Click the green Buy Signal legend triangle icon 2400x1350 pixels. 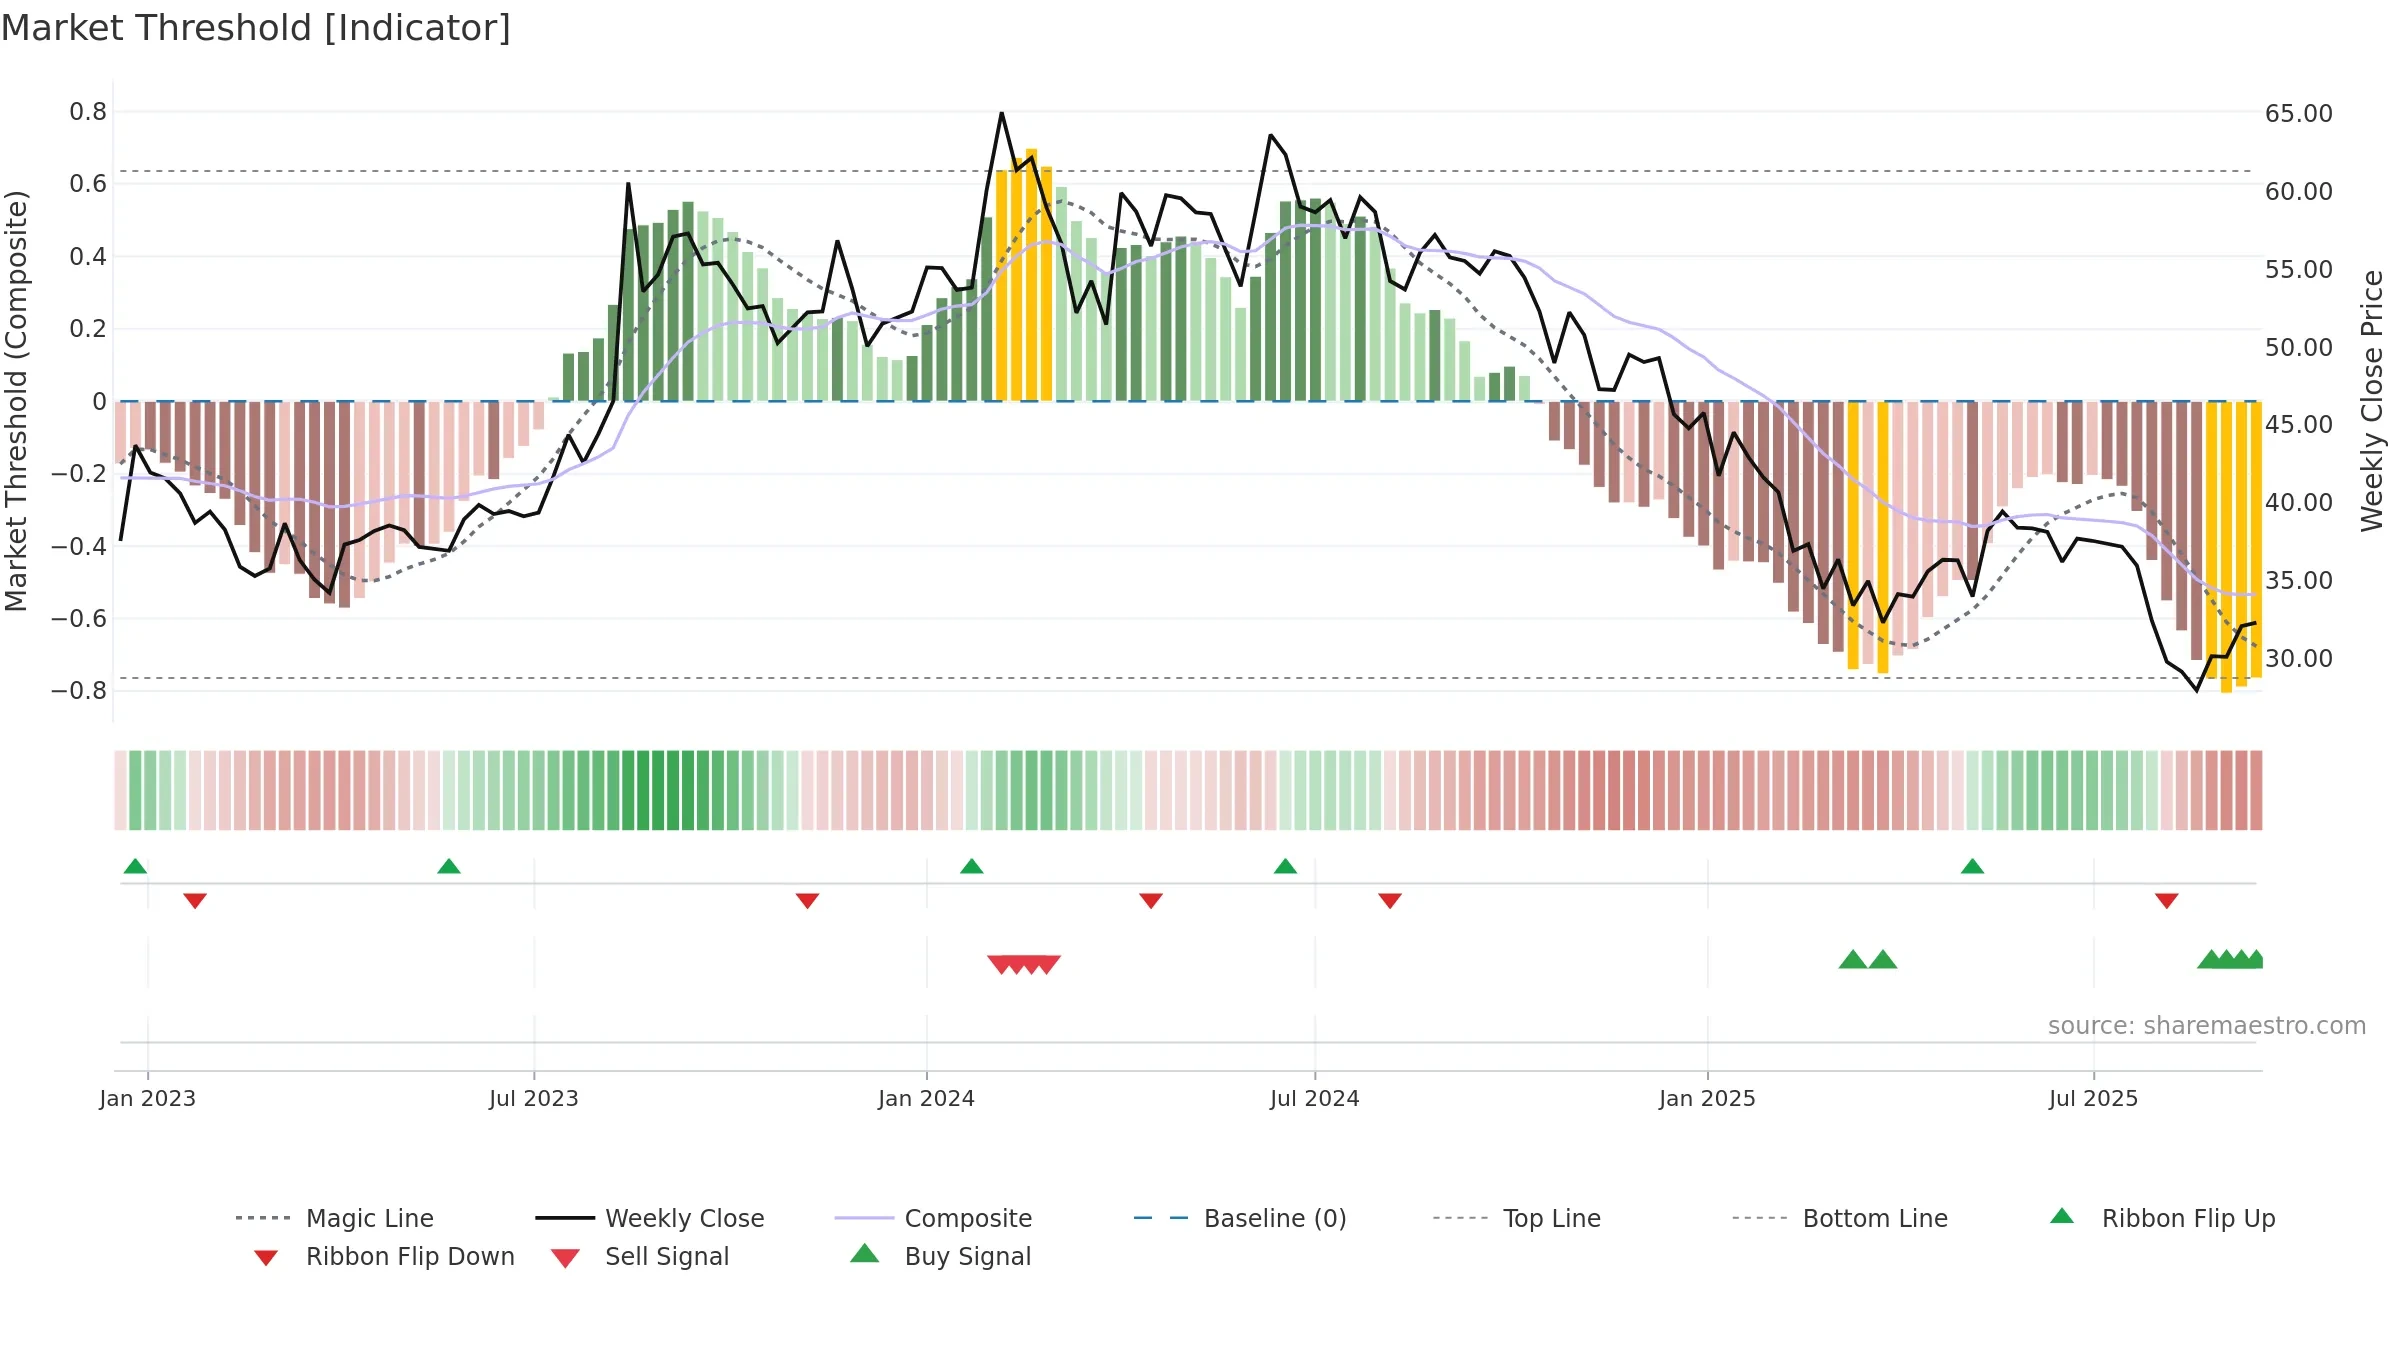[865, 1253]
